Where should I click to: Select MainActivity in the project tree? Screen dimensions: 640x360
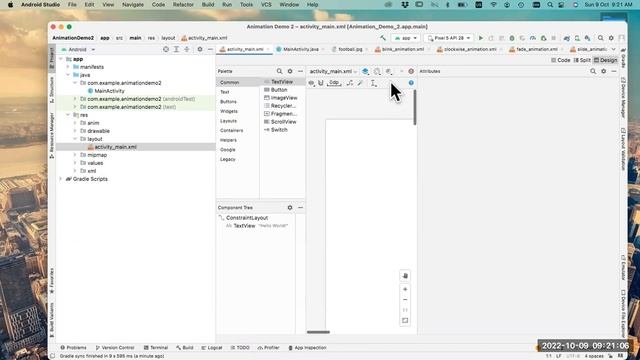(x=106, y=91)
